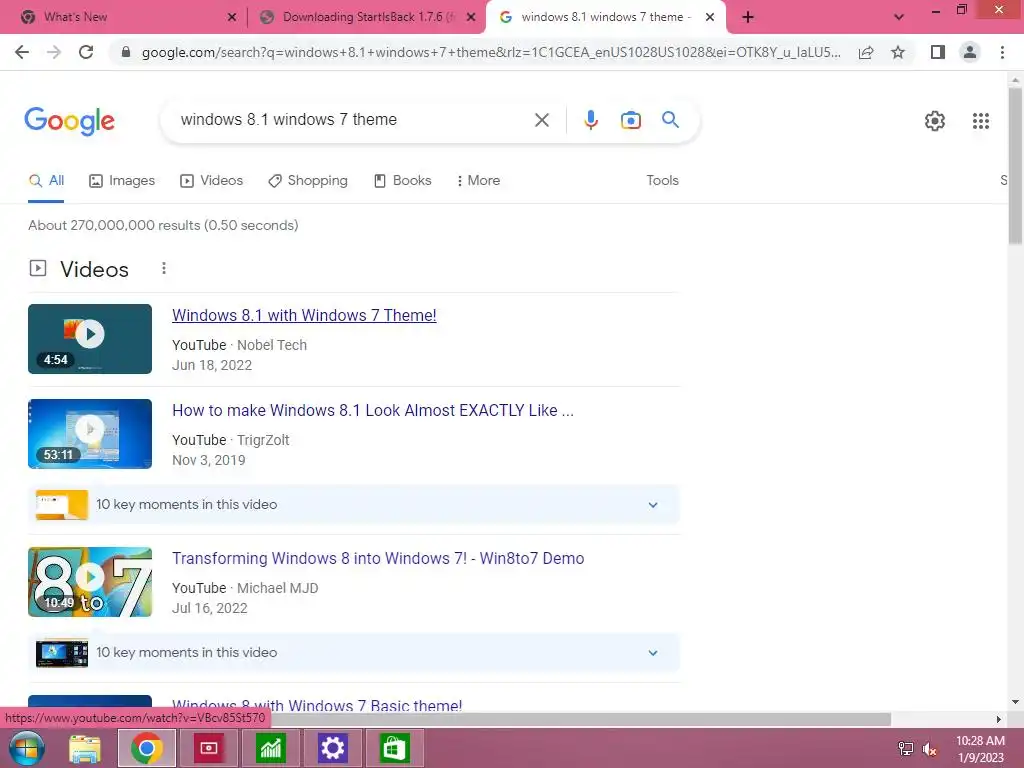The image size is (1024, 768).
Task: Open the tab search dropdown
Action: (x=899, y=17)
